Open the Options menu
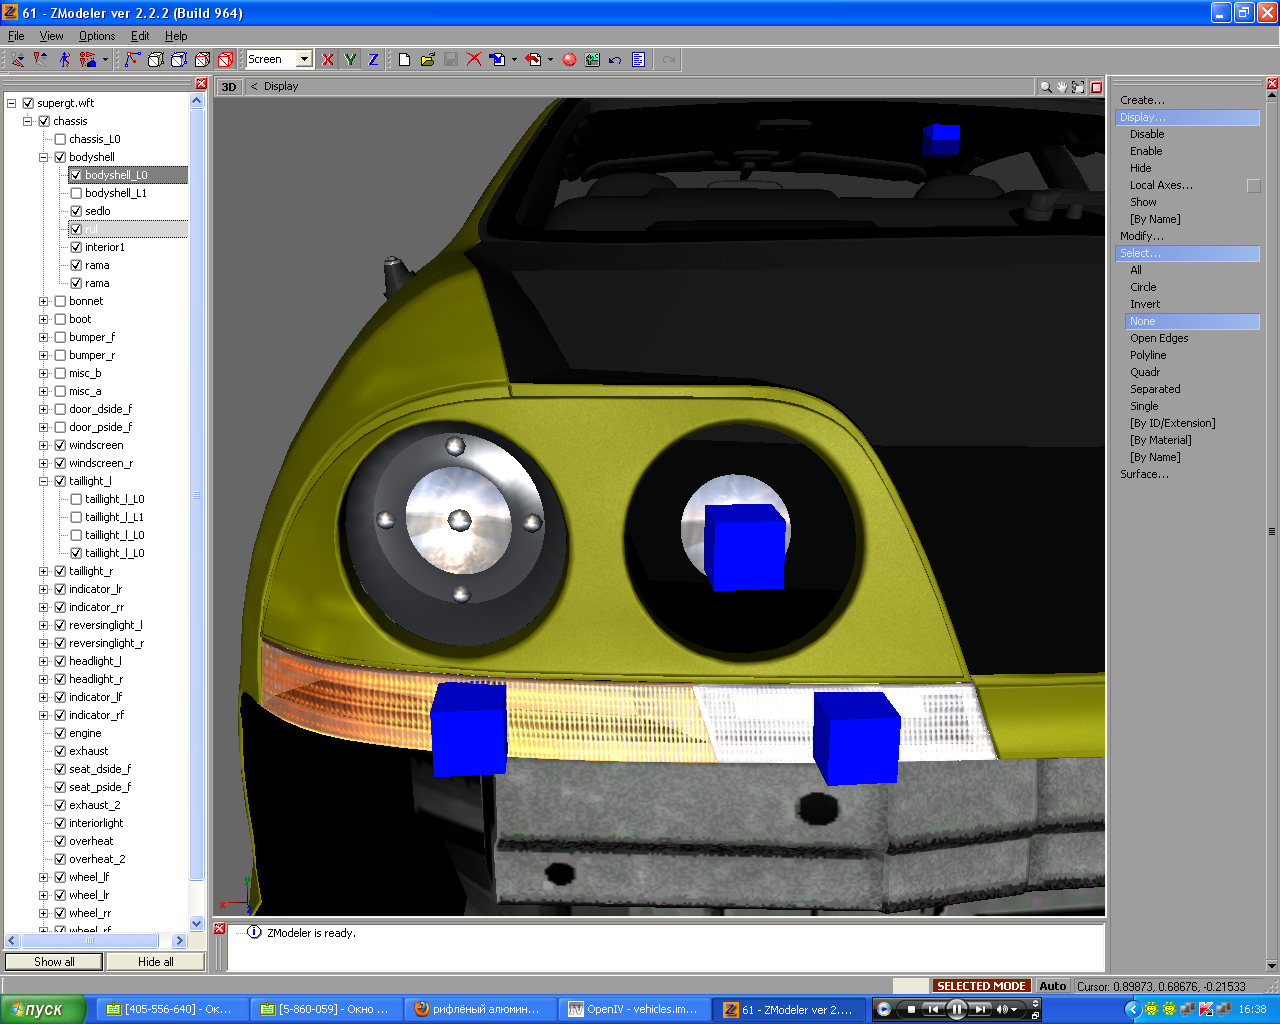This screenshot has width=1280, height=1024. pyautogui.click(x=97, y=36)
